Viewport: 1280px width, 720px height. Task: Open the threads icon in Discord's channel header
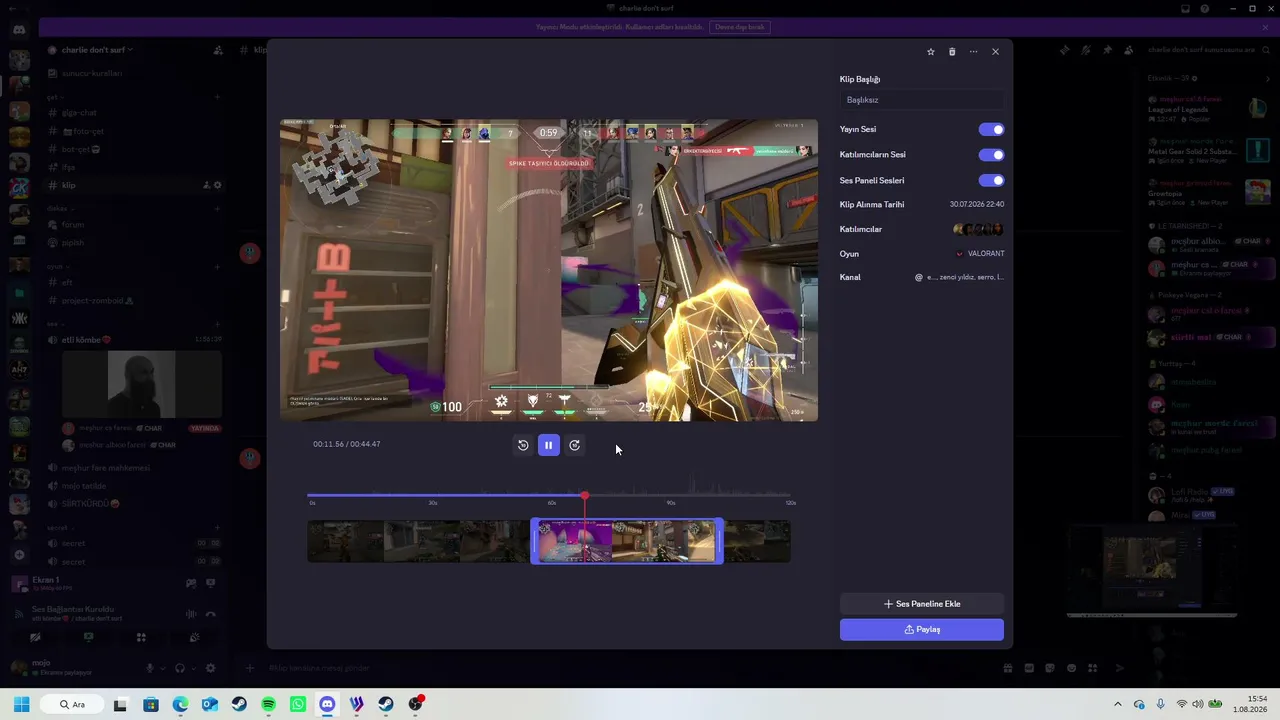click(x=1064, y=50)
